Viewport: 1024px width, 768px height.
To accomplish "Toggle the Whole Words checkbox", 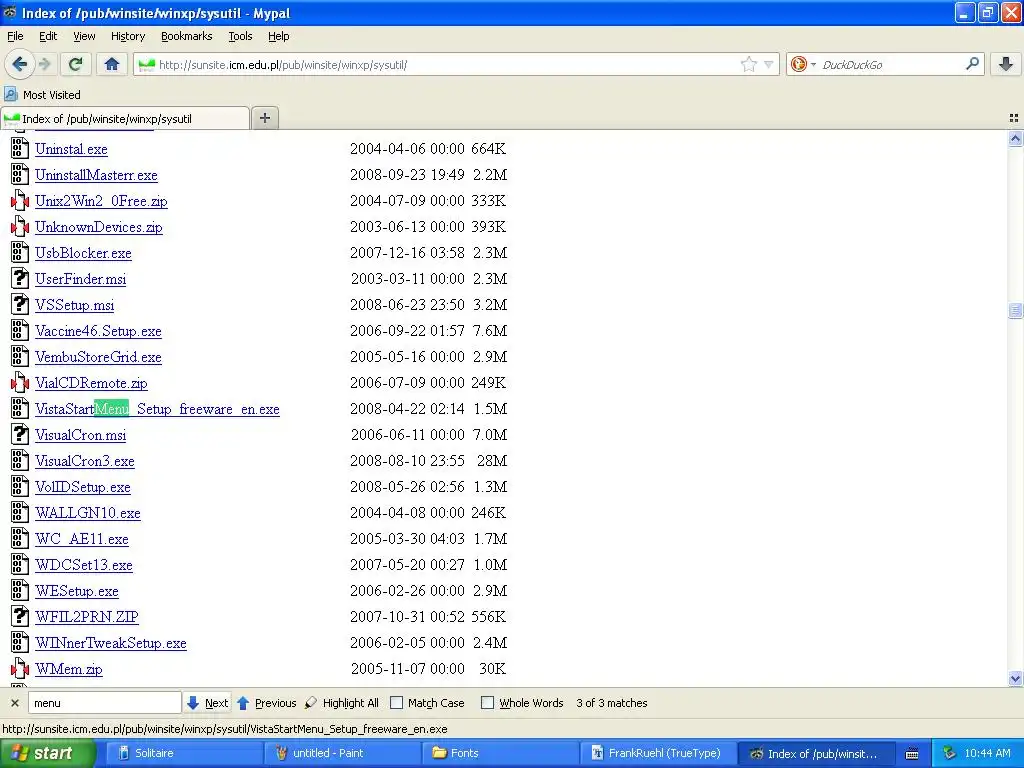I will [x=487, y=703].
